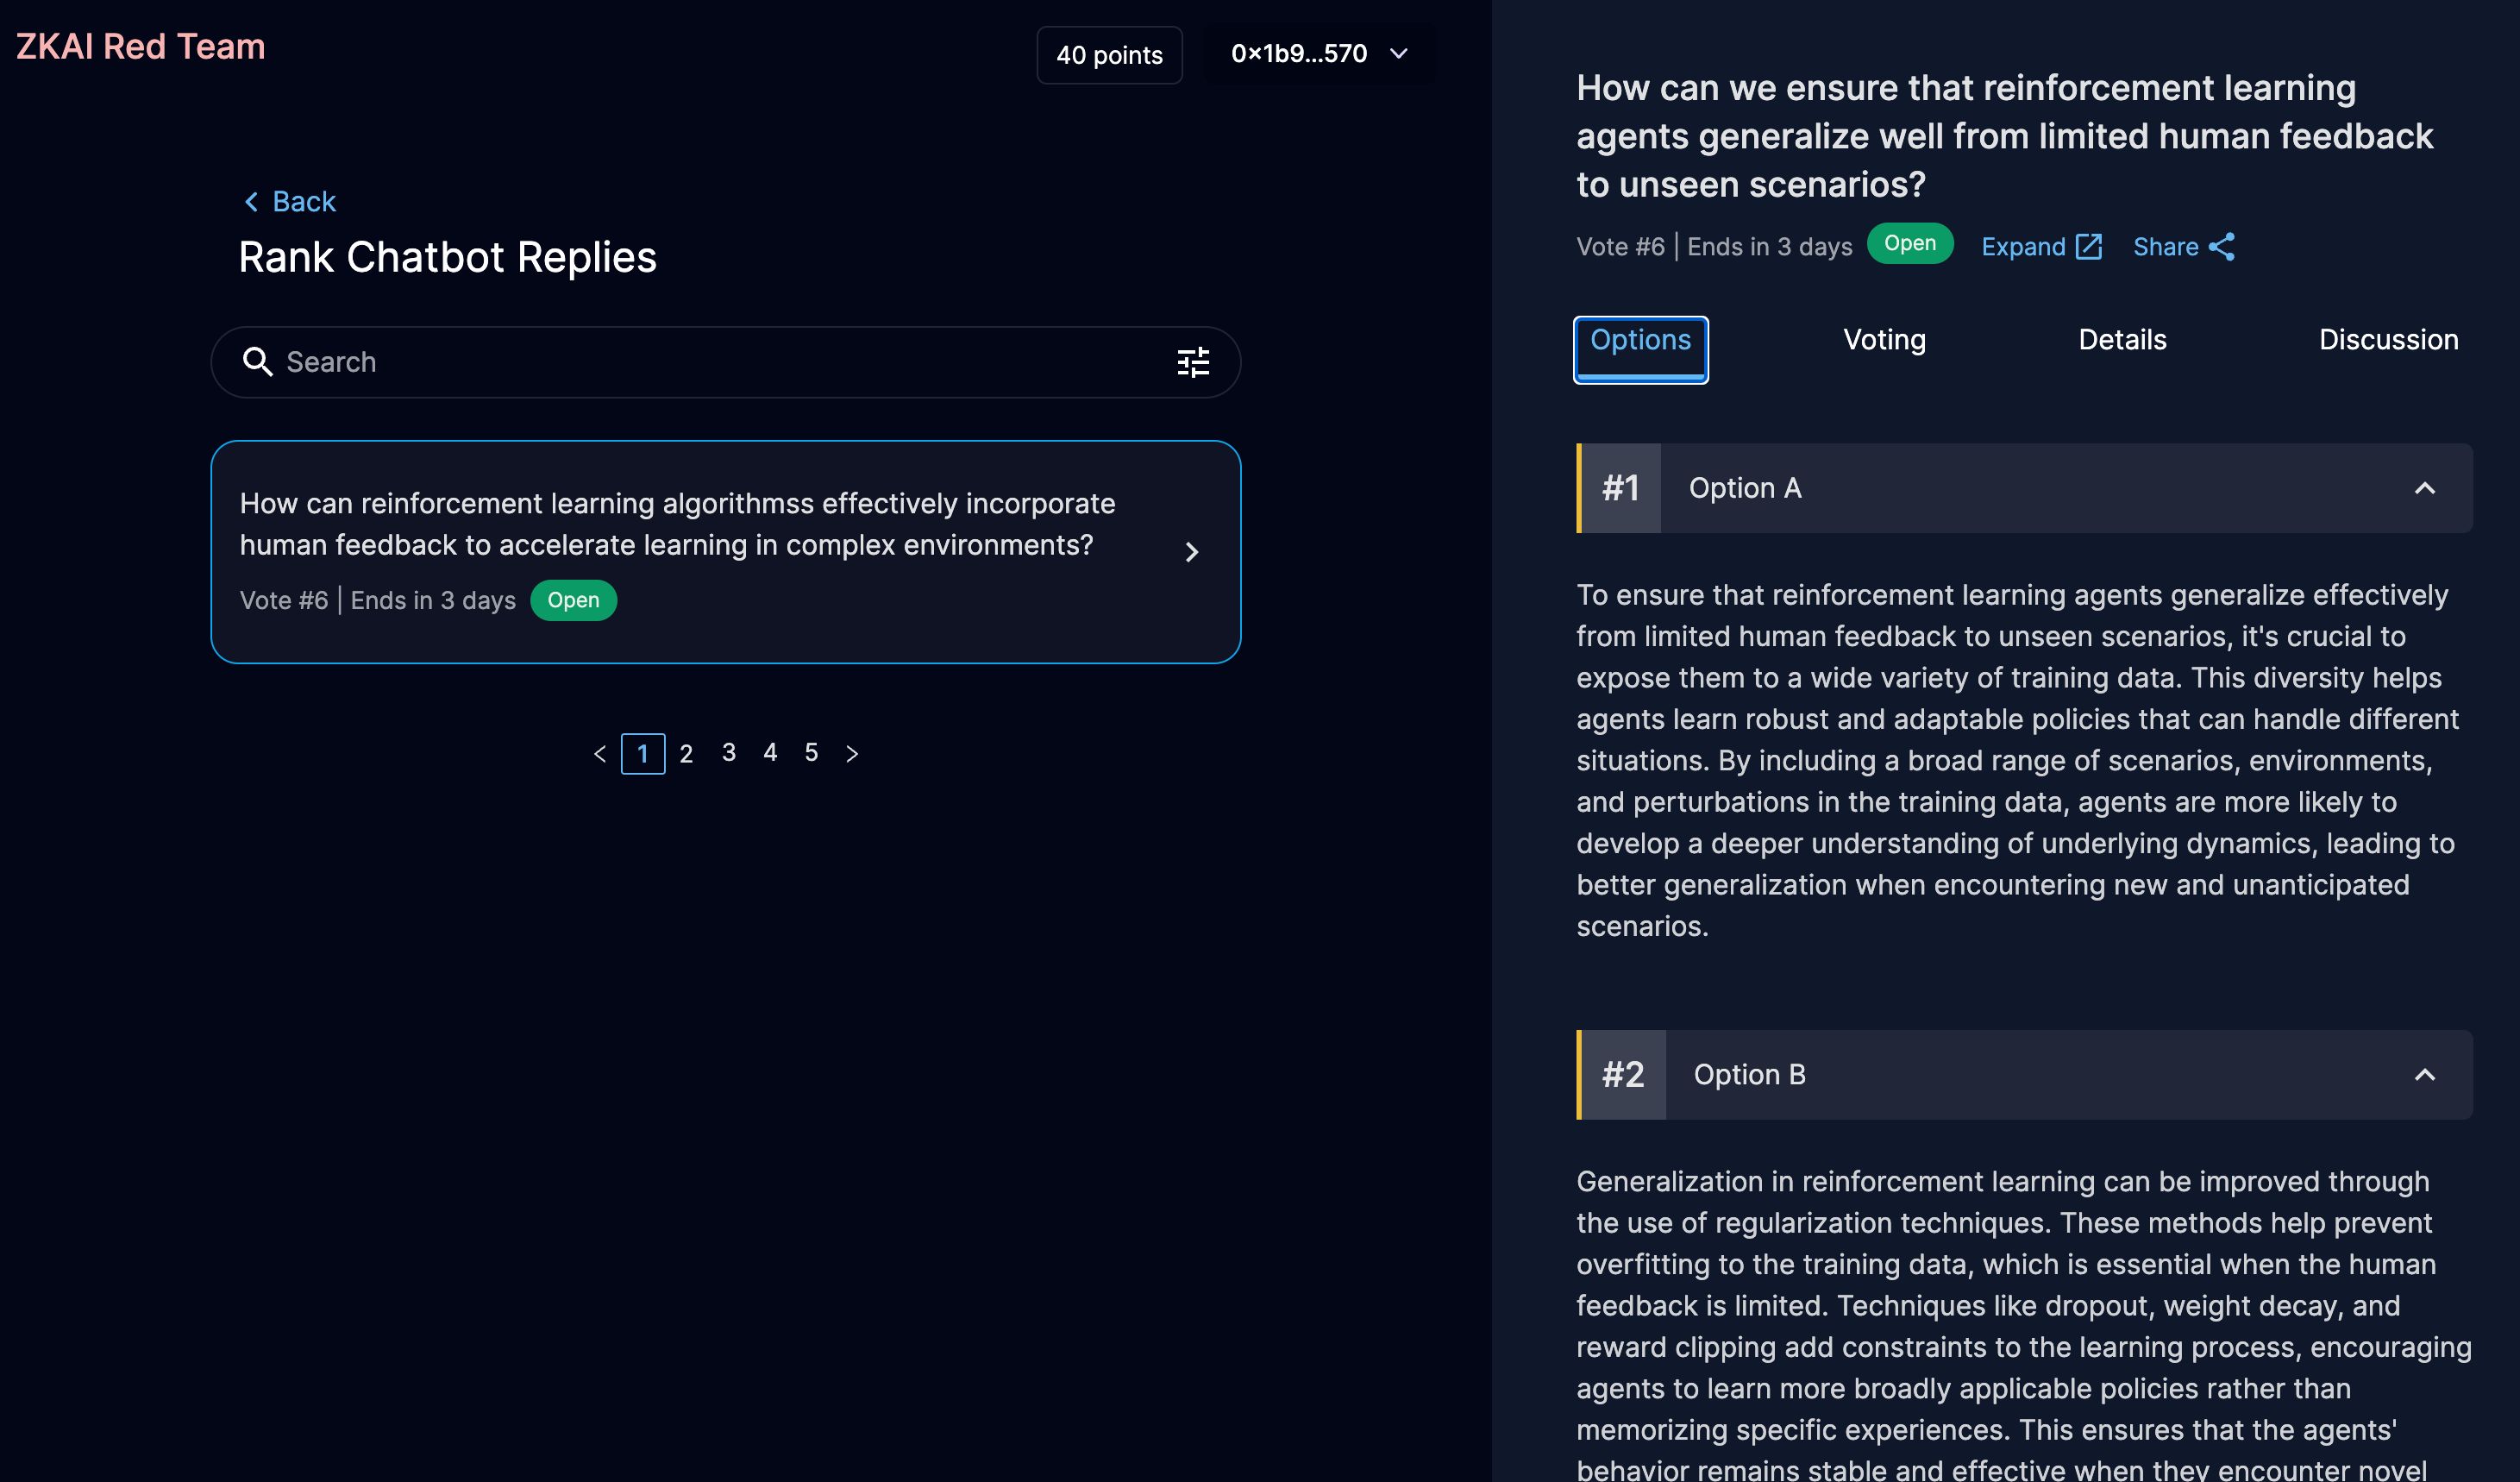The image size is (2520, 1482).
Task: Click the left pagination arrow icon
Action: click(601, 751)
